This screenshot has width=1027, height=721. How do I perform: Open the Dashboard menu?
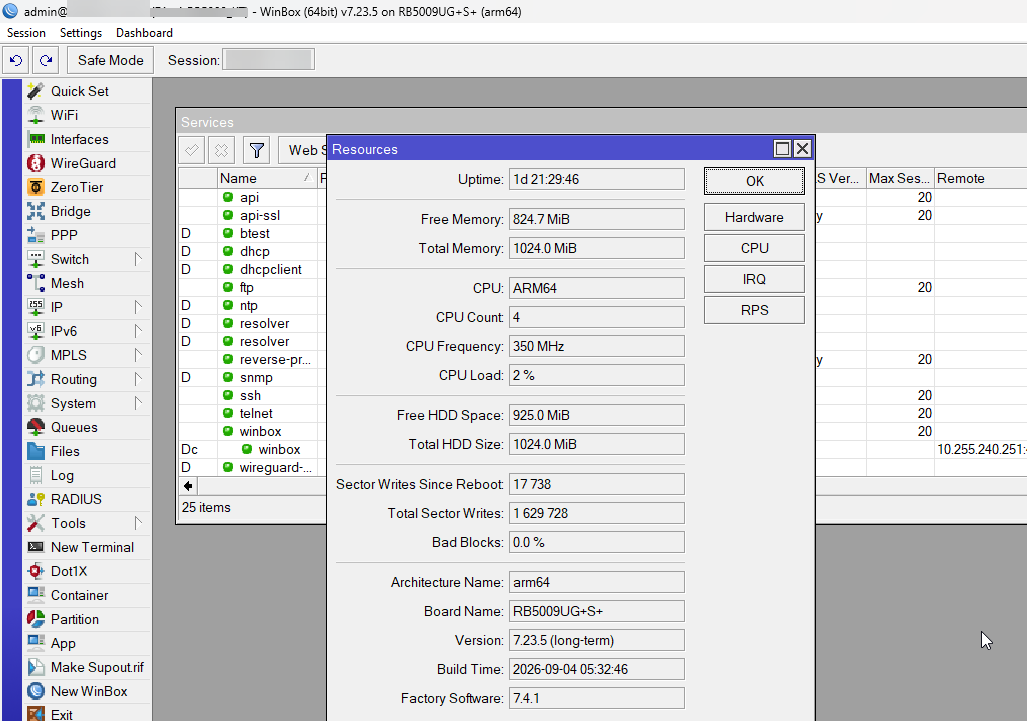144,33
